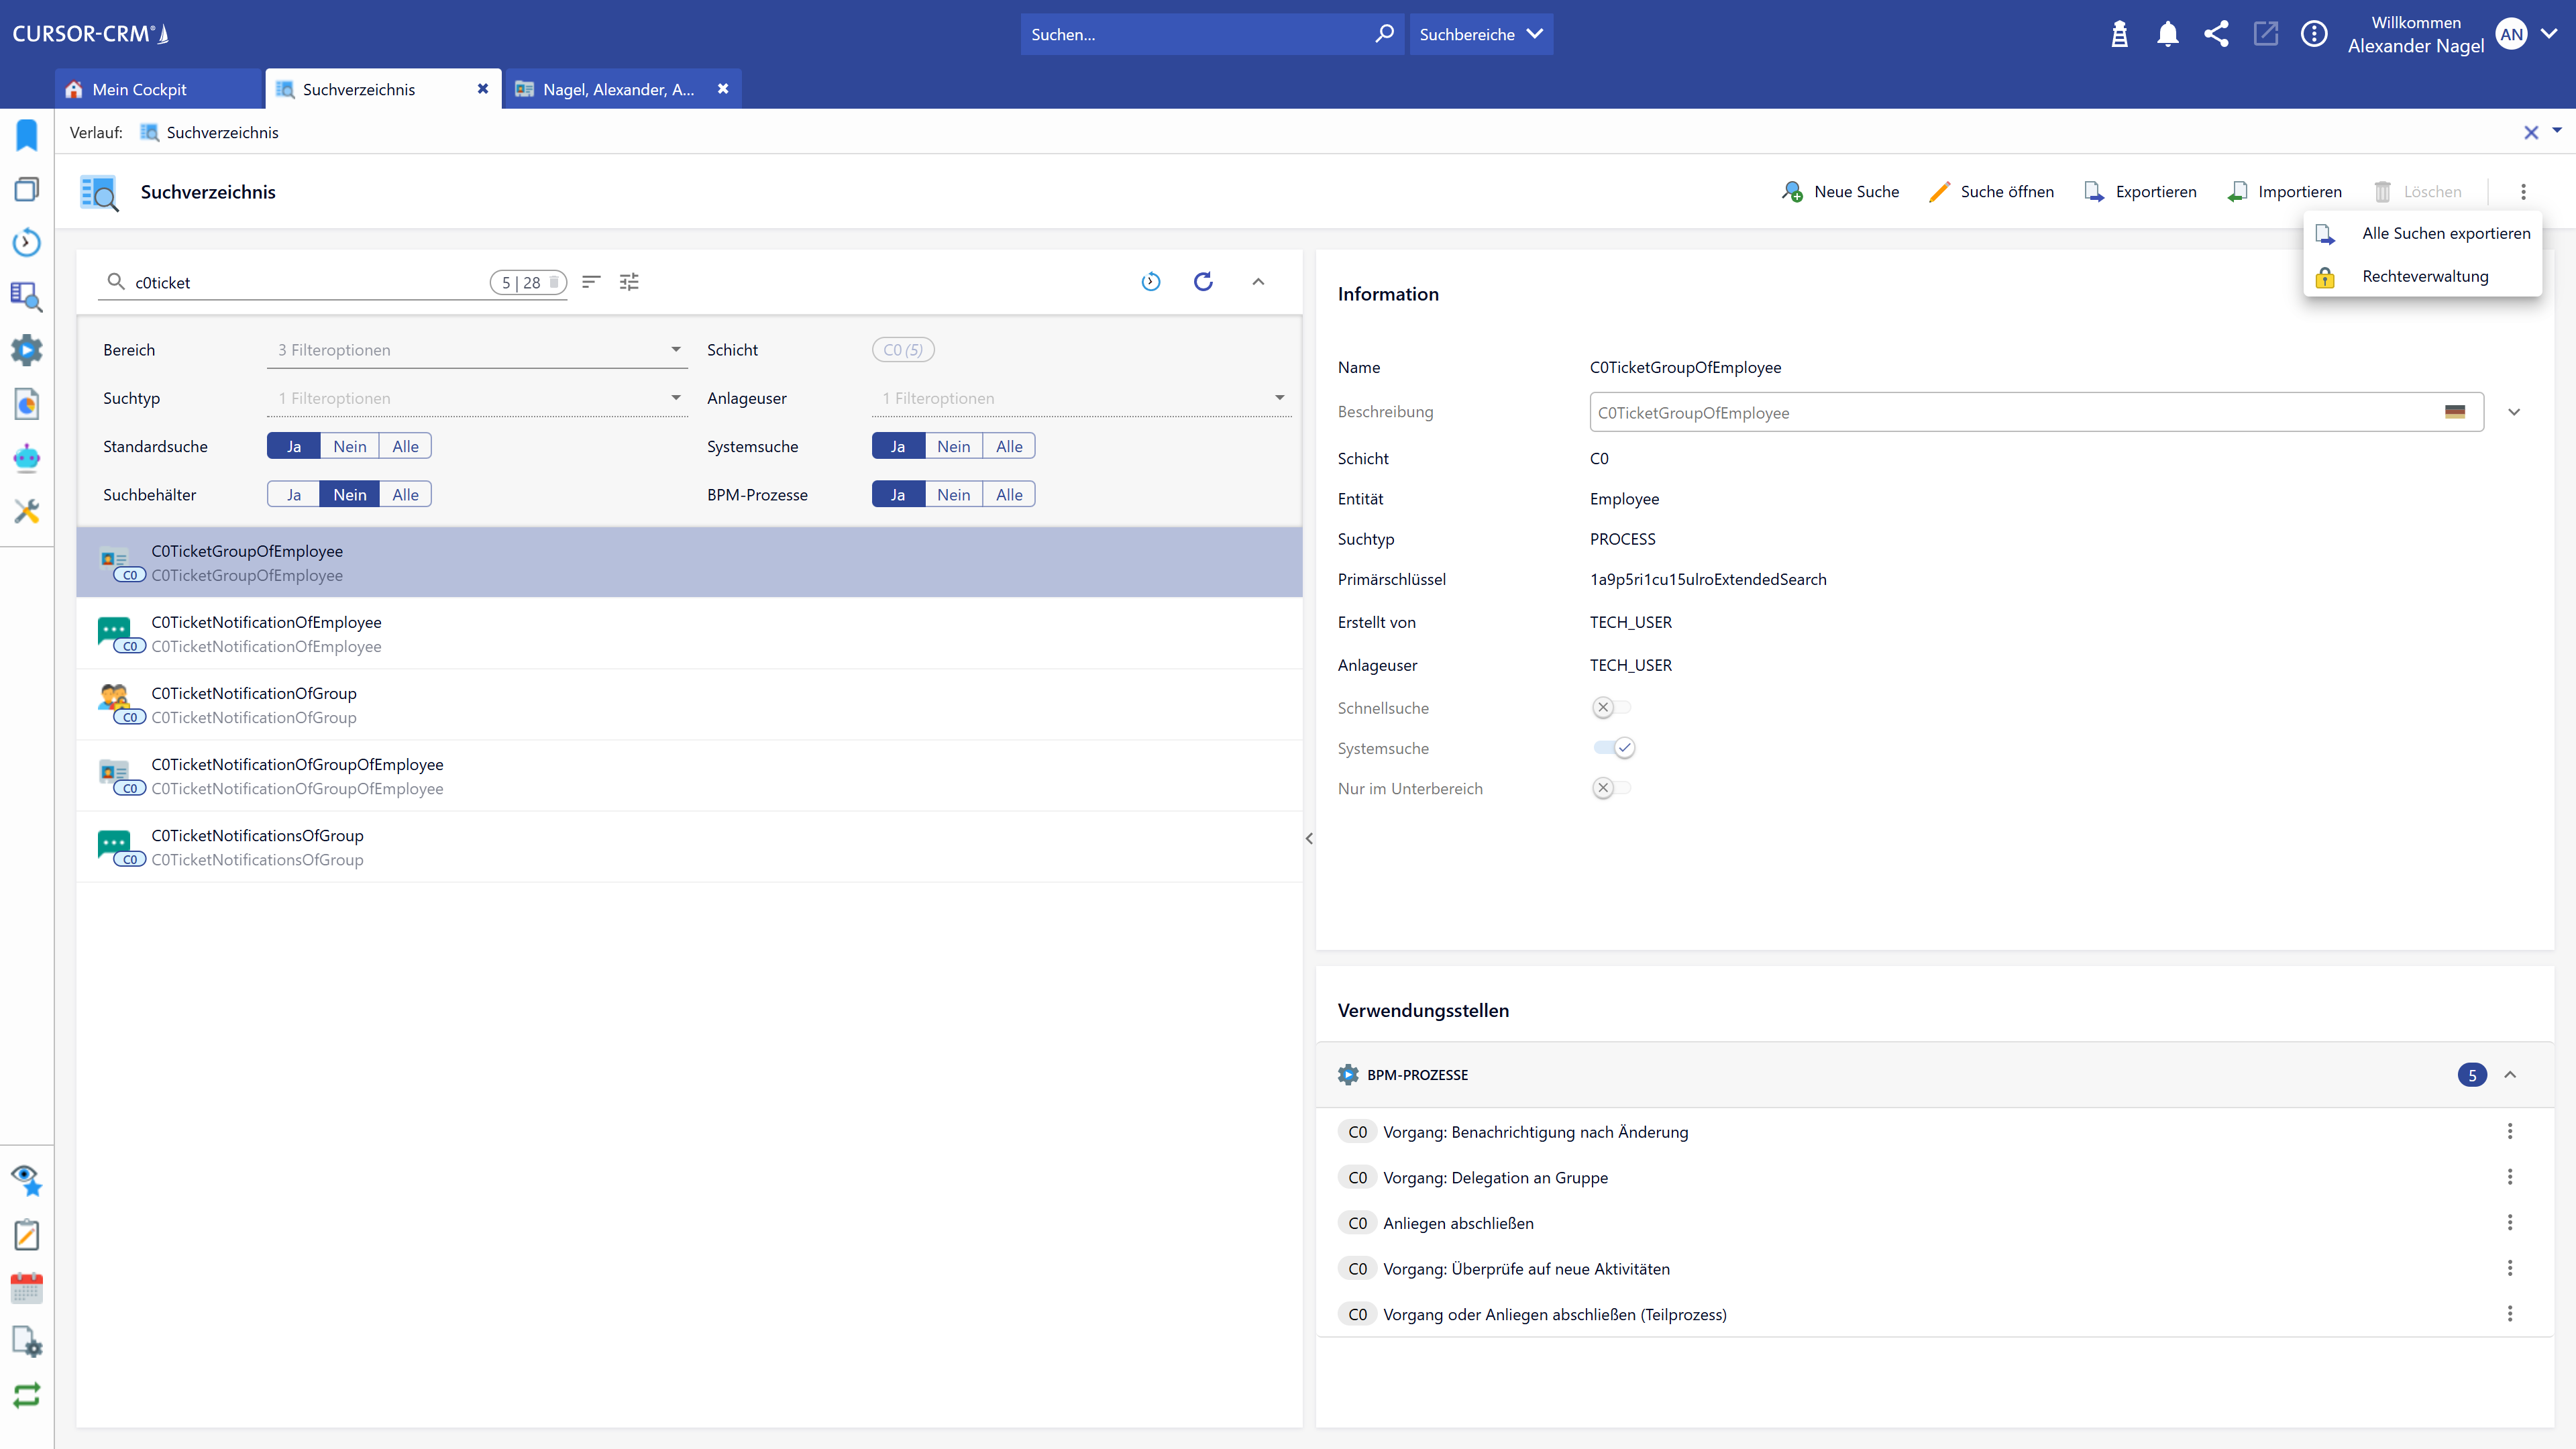Open the bookmarks icon in the left sidebar
Image resolution: width=2576 pixels, height=1449 pixels.
pyautogui.click(x=27, y=135)
